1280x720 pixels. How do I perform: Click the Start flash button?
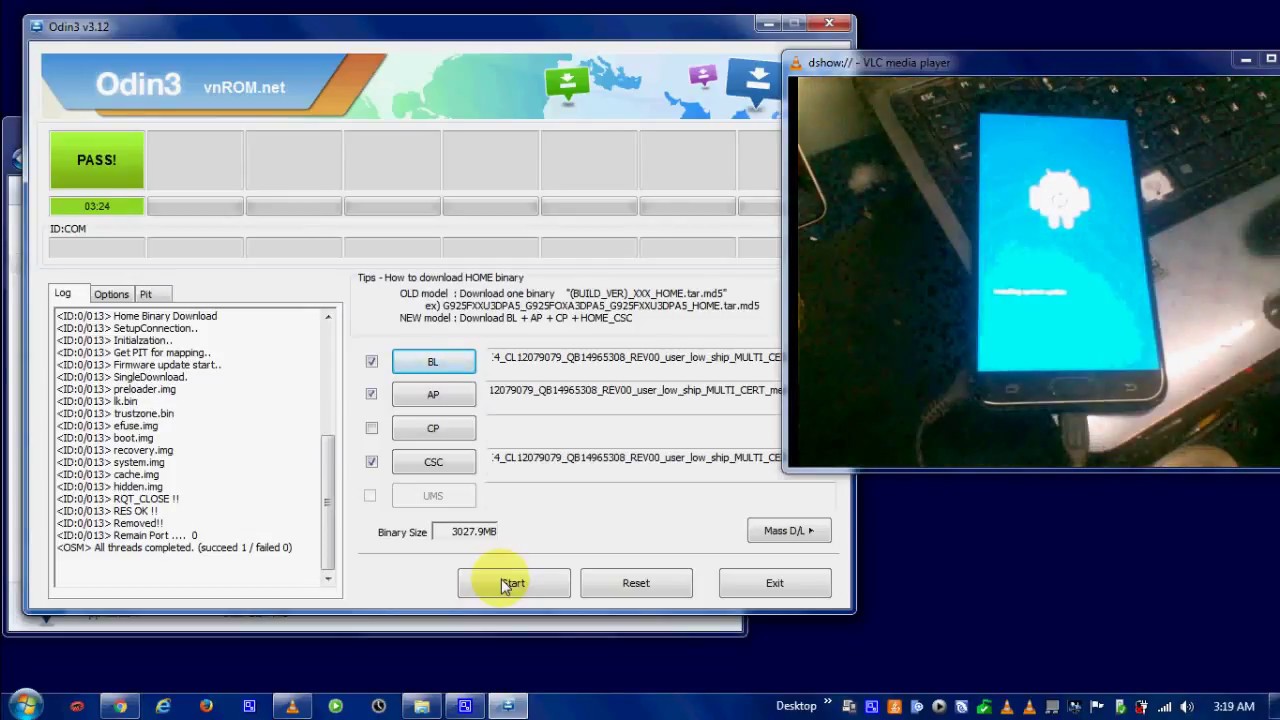pyautogui.click(x=514, y=583)
